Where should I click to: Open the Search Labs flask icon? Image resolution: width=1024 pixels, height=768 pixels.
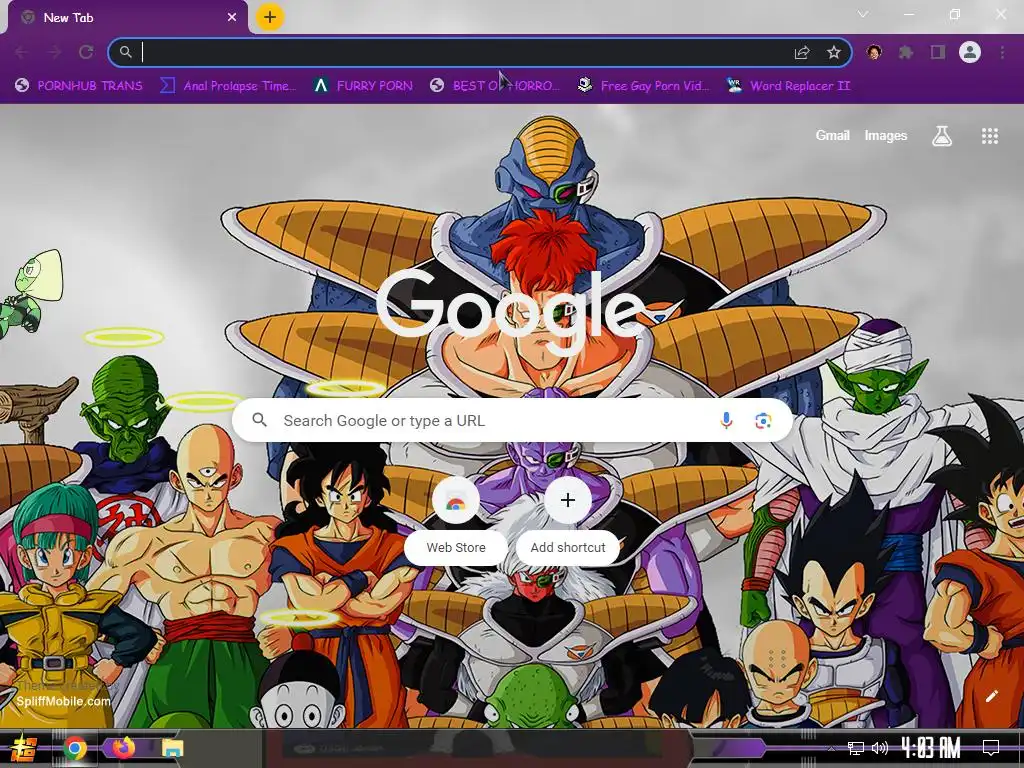pos(942,136)
